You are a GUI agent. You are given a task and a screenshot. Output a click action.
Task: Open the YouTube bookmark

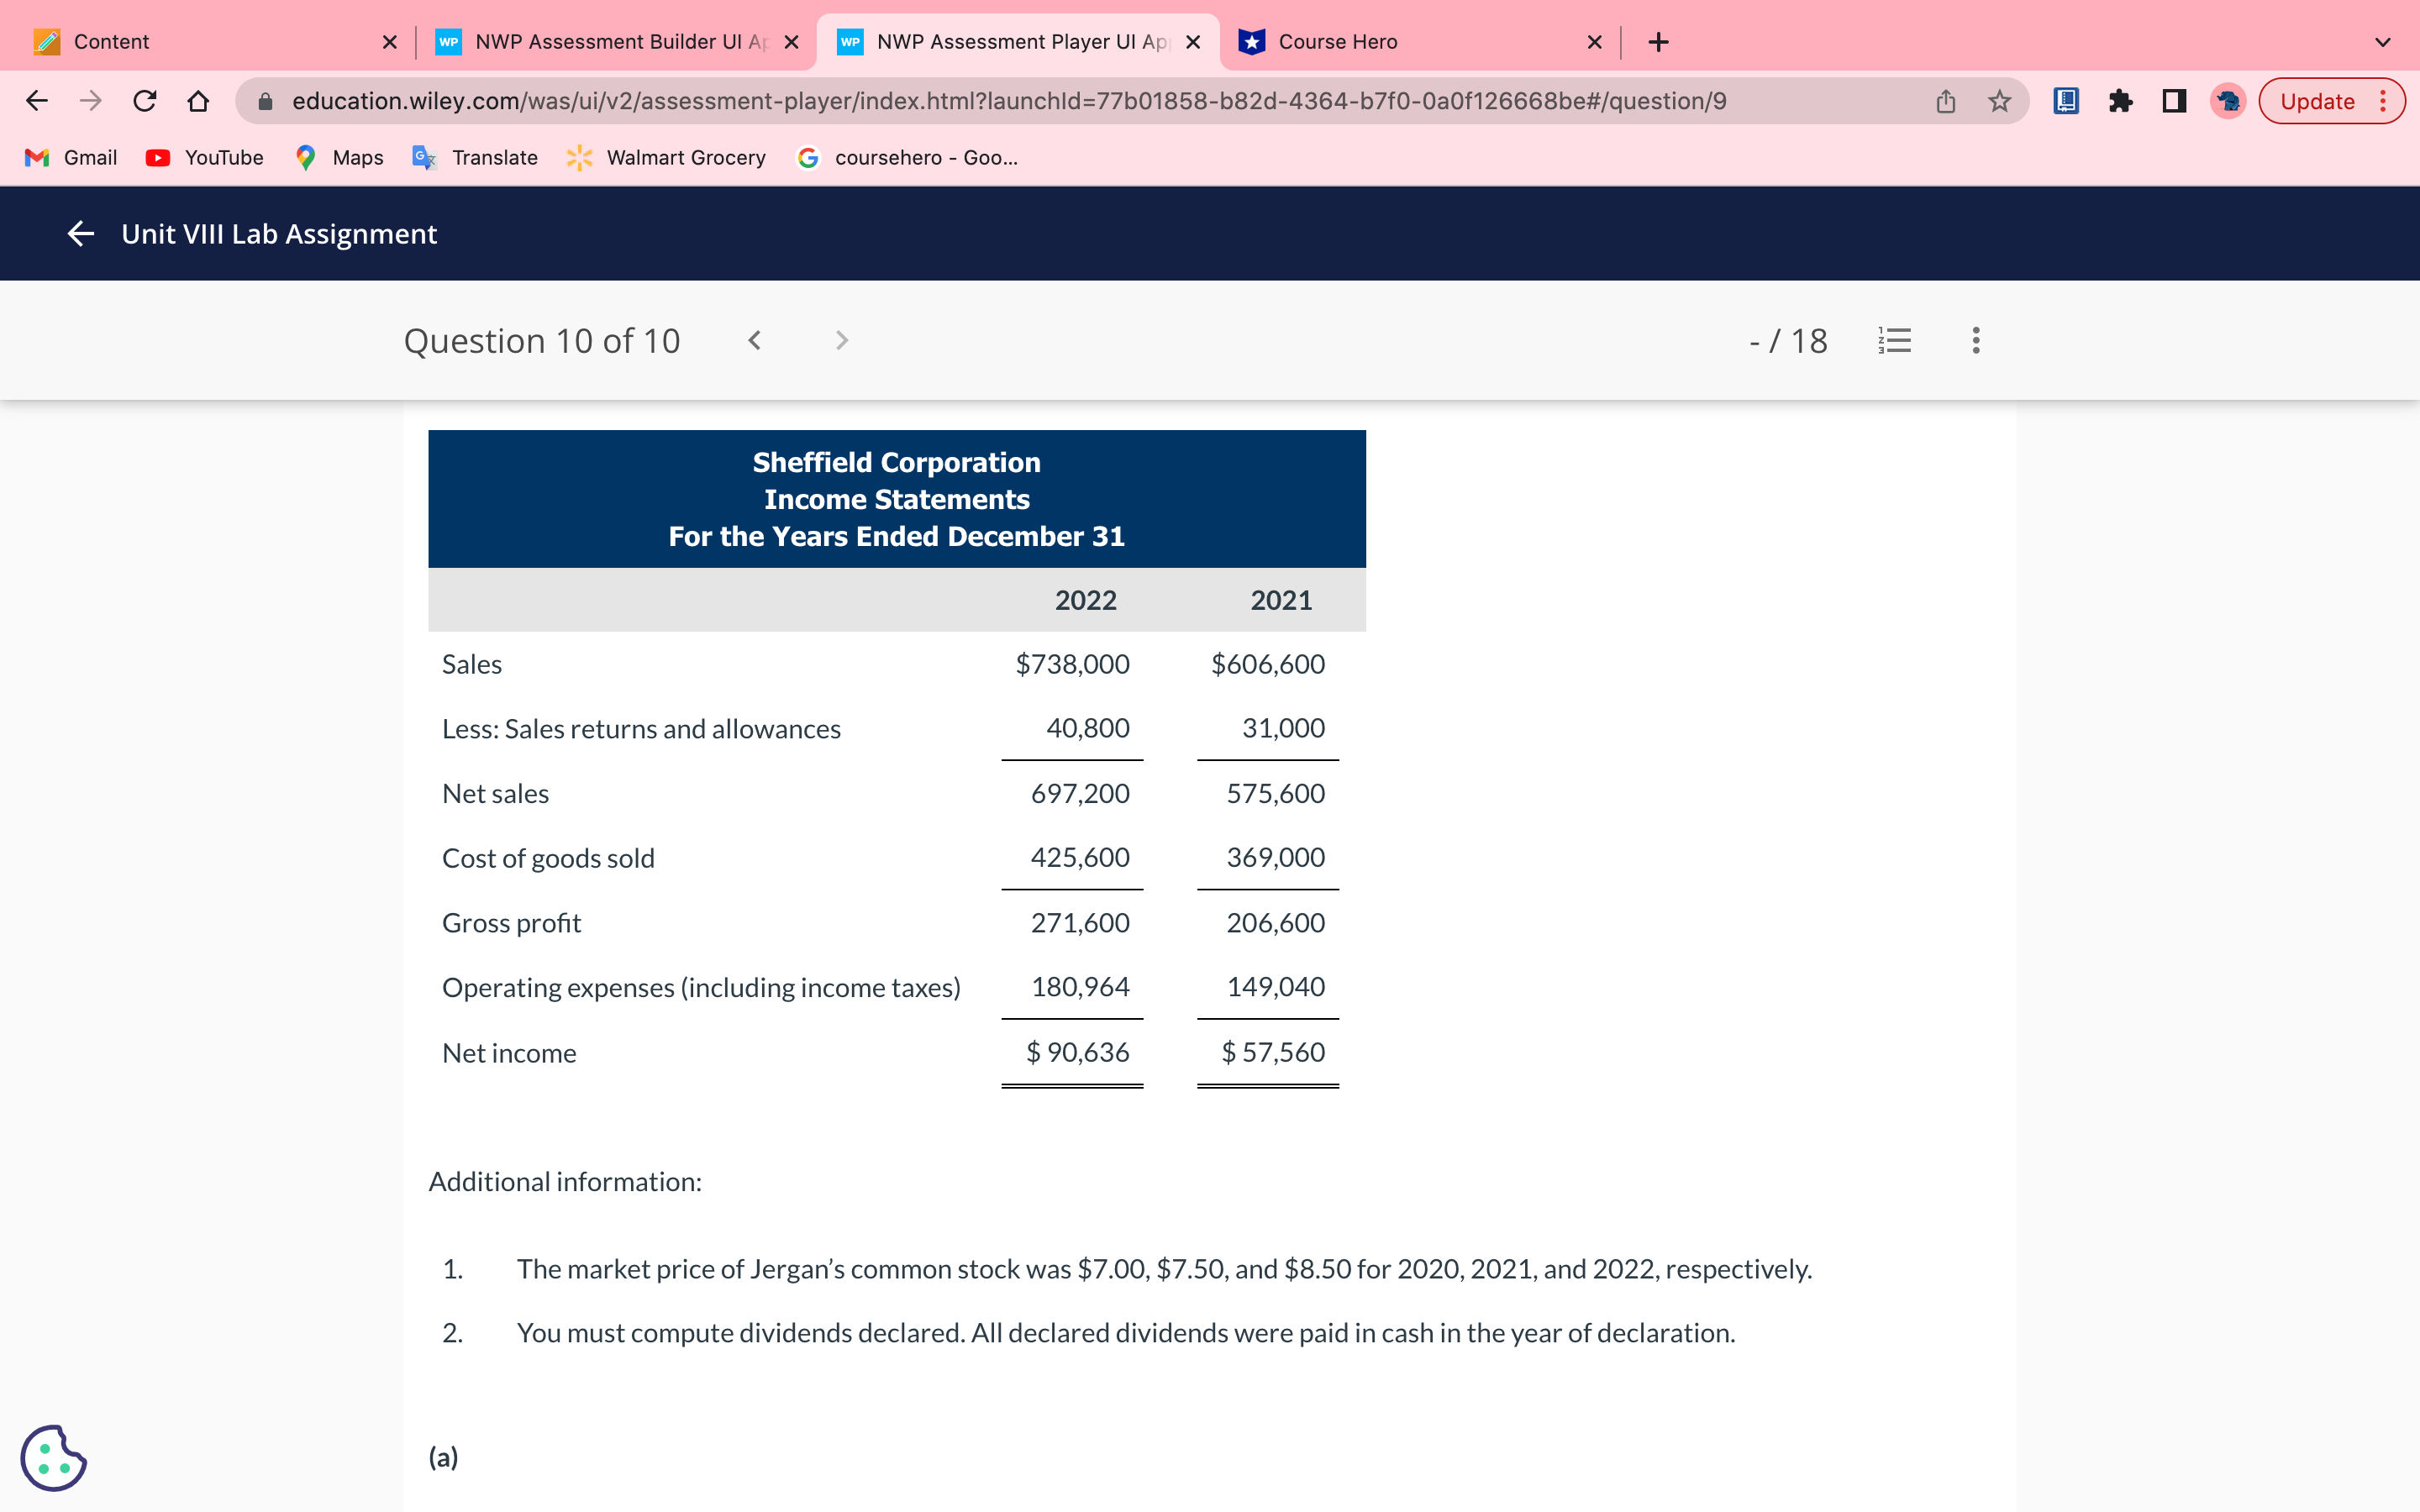[204, 157]
